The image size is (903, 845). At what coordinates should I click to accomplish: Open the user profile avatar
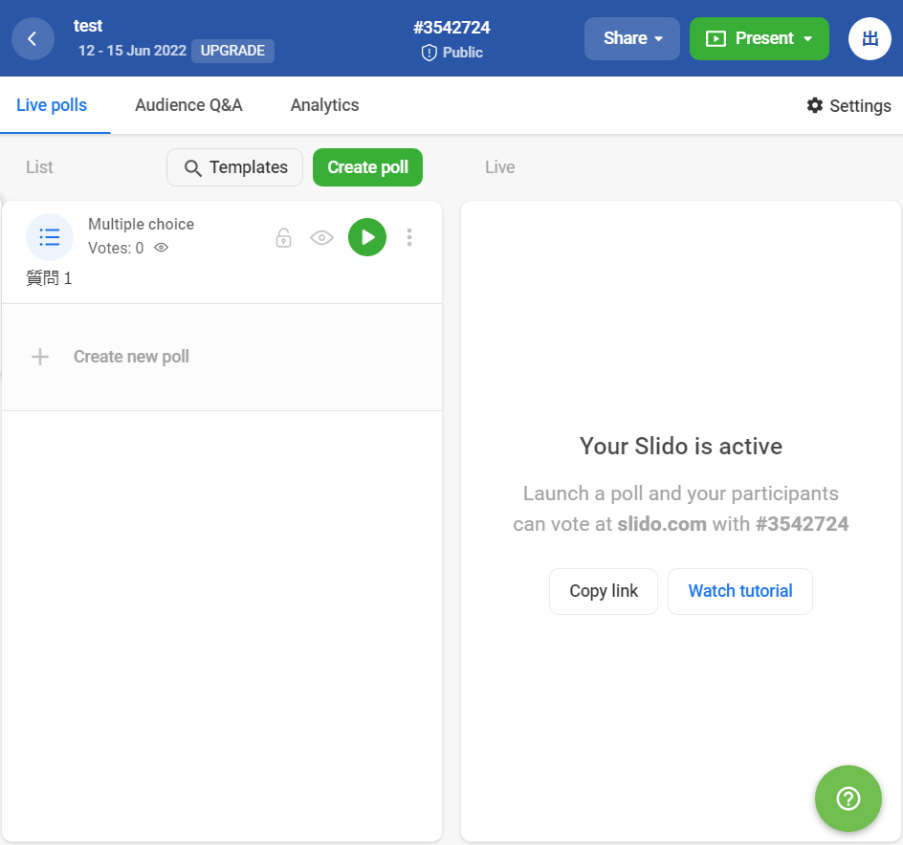click(x=869, y=39)
